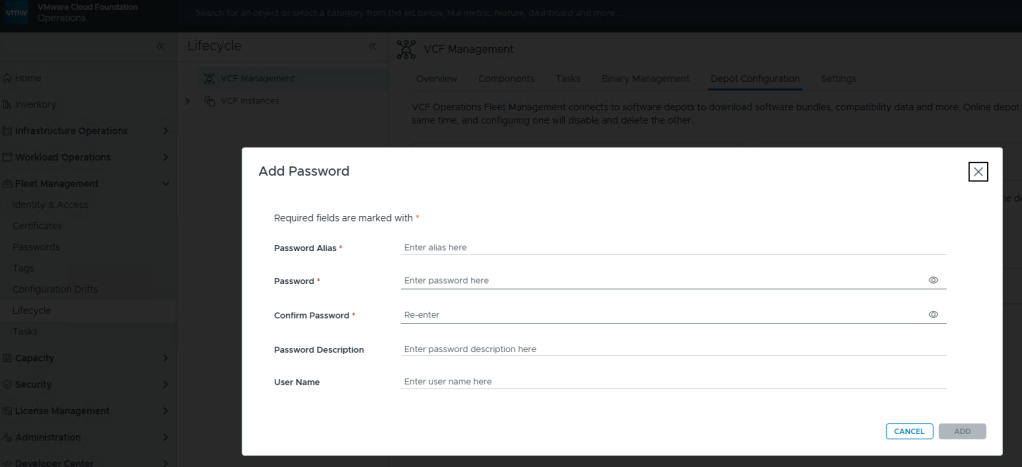Viewport: 1022px width, 467px height.
Task: Click the Password Alias input field
Action: pos(673,247)
